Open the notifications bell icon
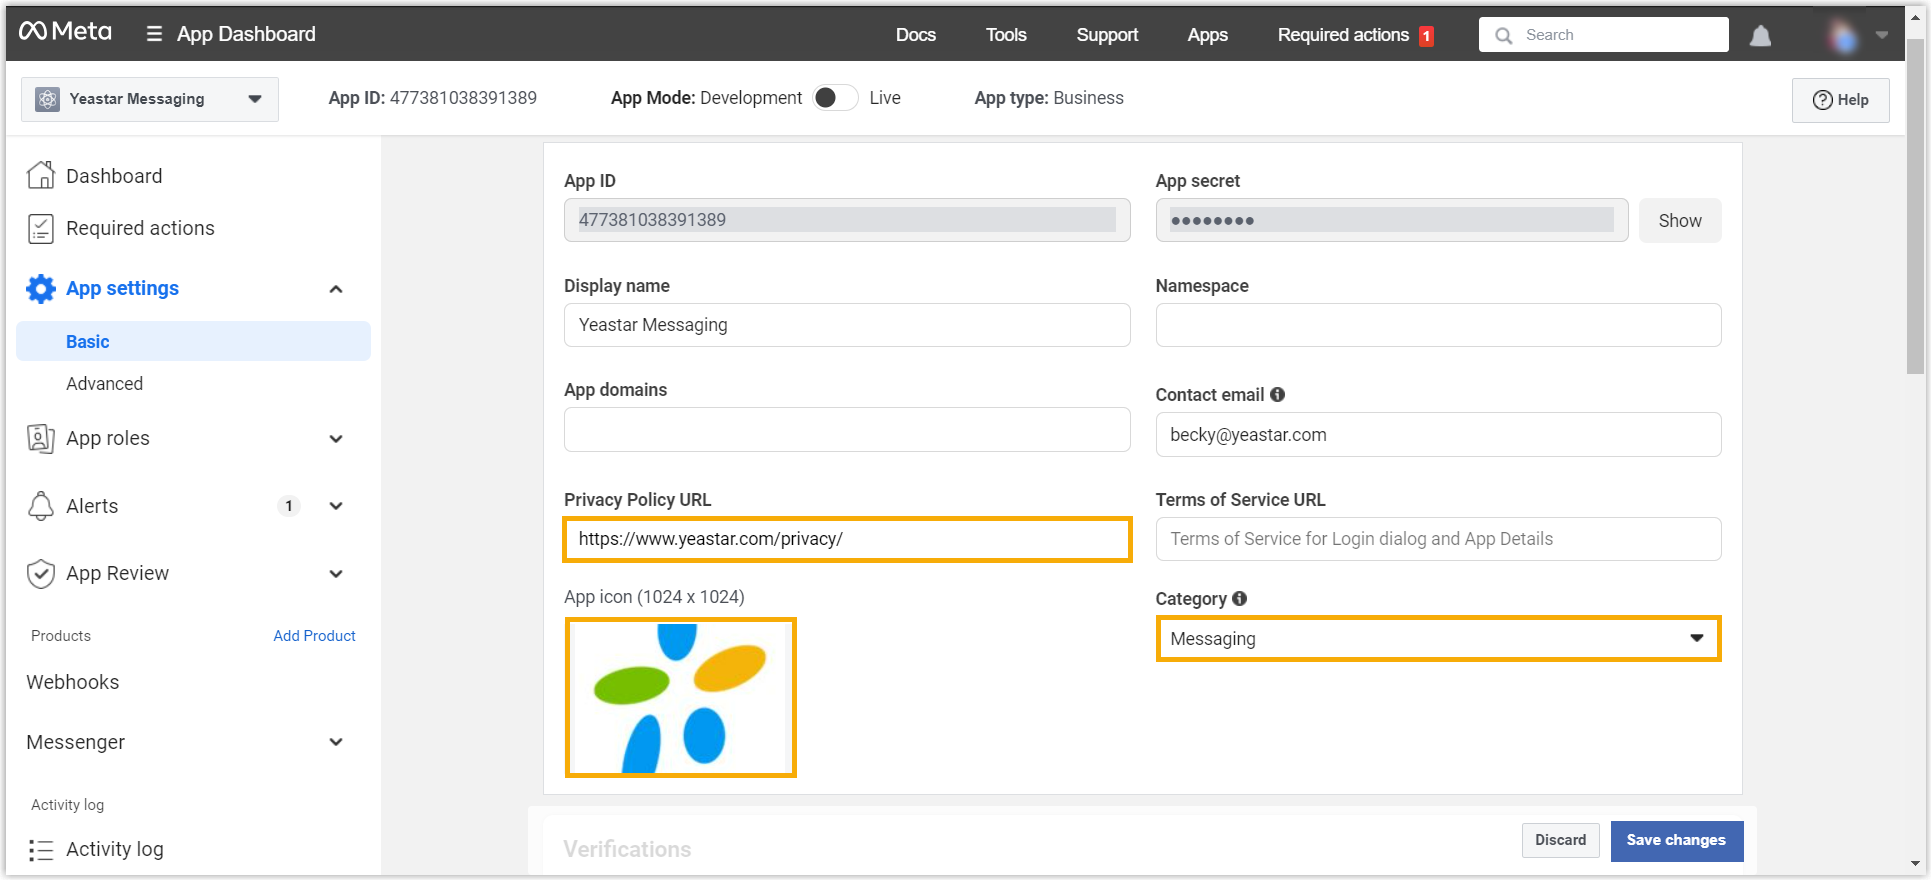Screen dimensions: 1932x881 point(1760,36)
